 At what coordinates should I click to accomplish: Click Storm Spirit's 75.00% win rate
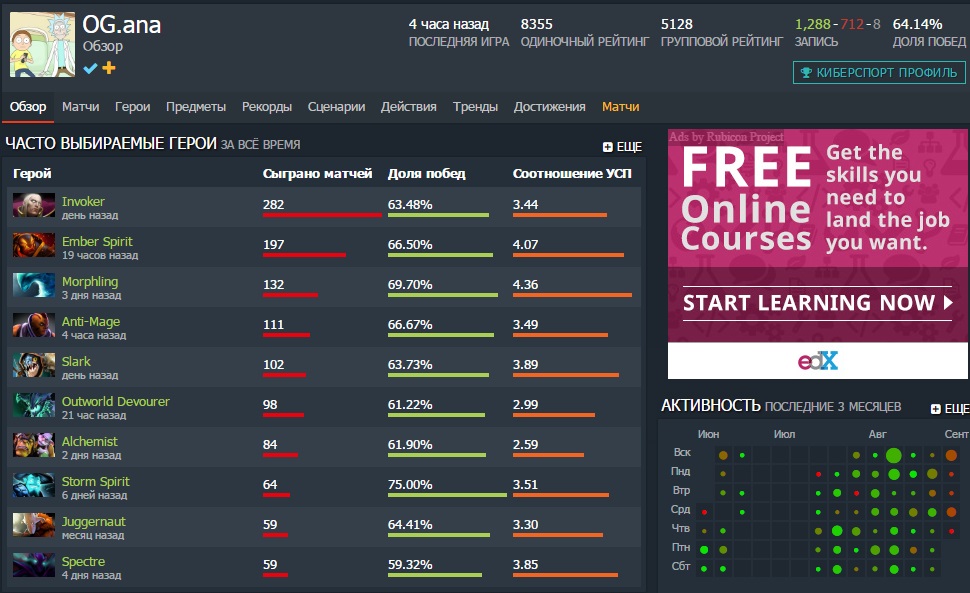point(410,485)
